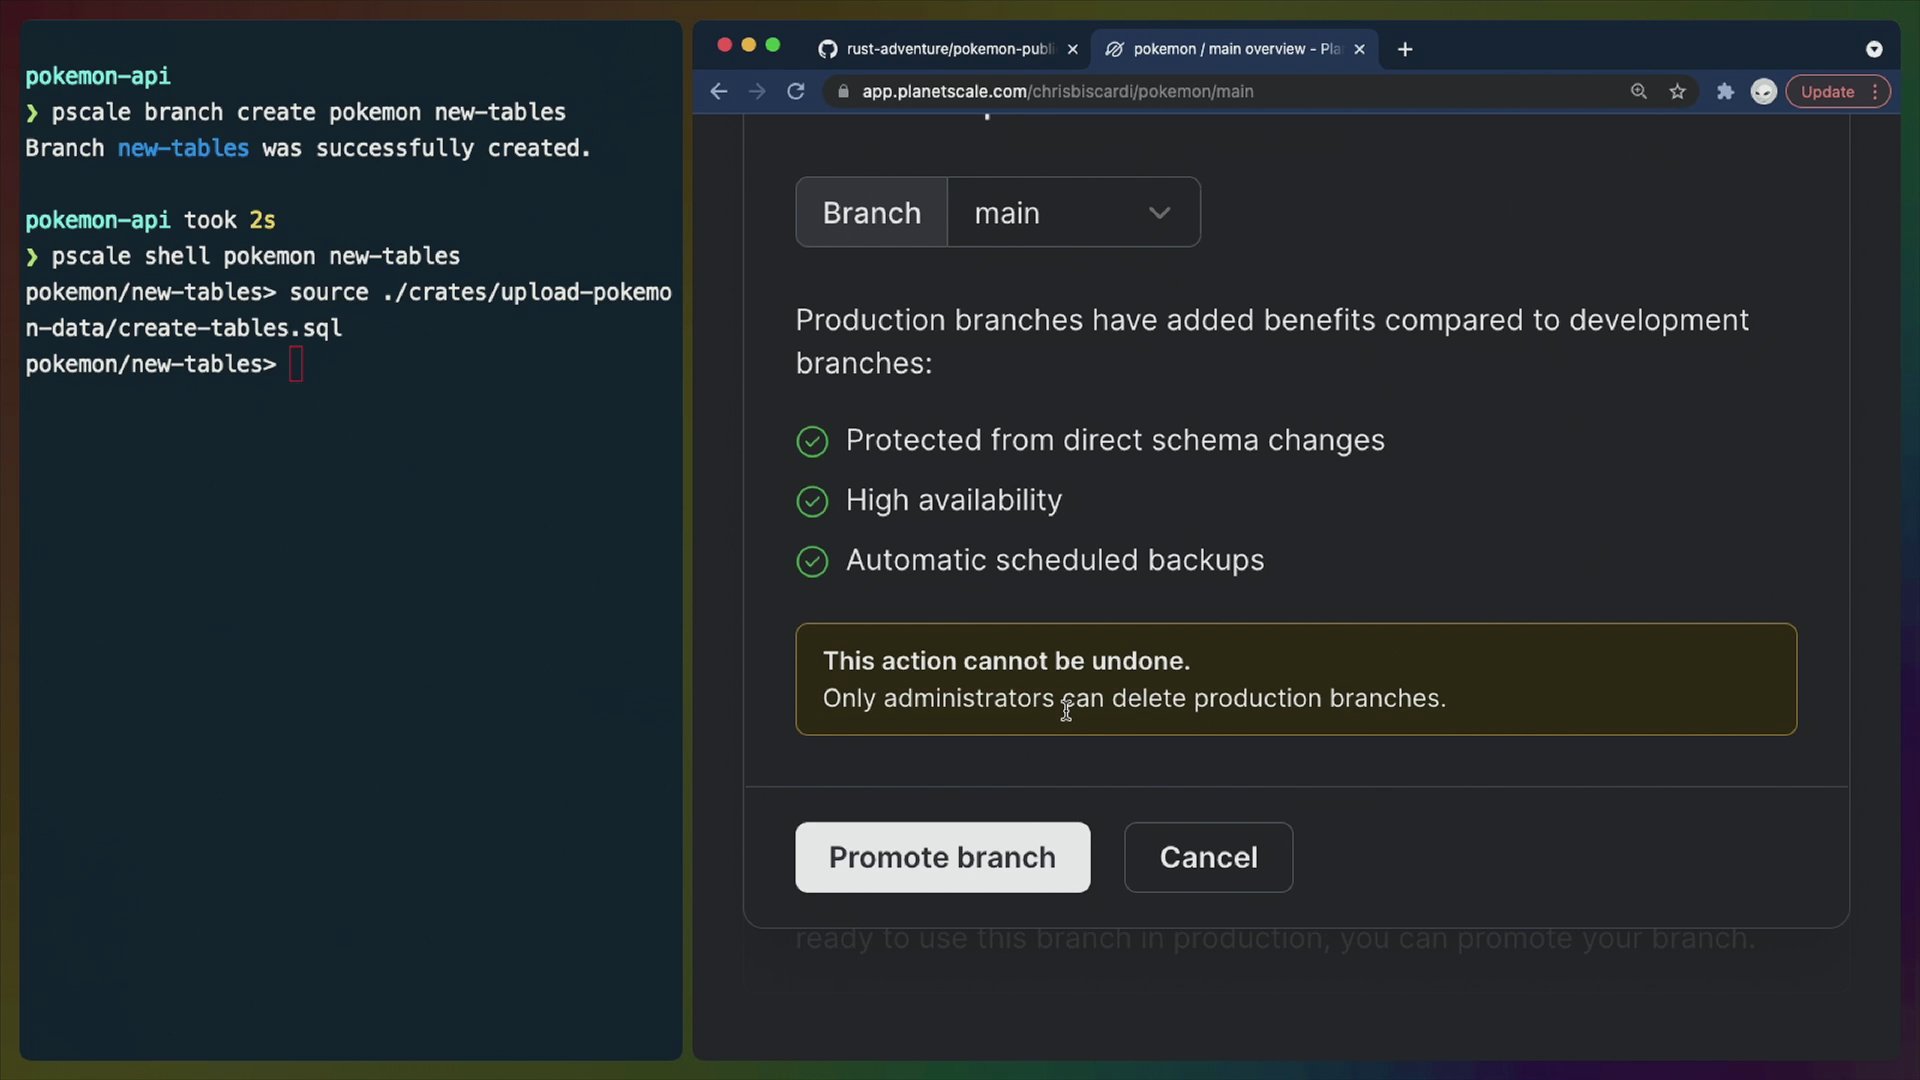The width and height of the screenshot is (1920, 1080).
Task: Click the green check beside High availability
Action: [812, 501]
